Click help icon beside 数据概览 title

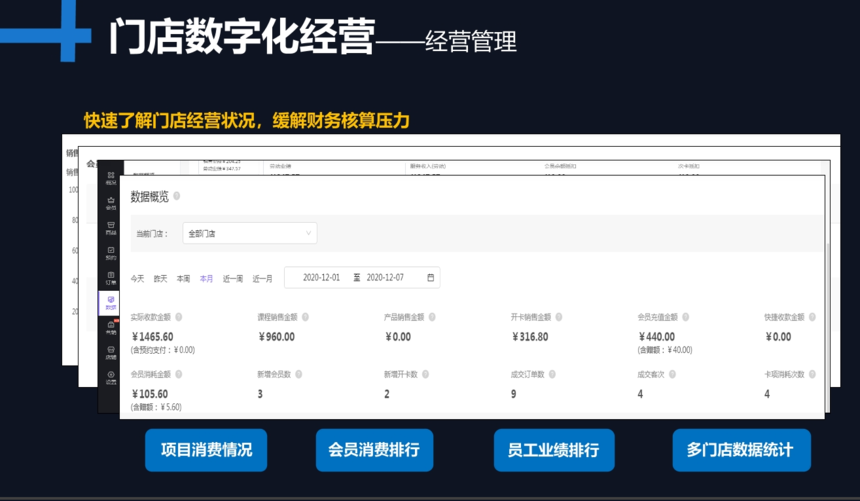(x=177, y=196)
